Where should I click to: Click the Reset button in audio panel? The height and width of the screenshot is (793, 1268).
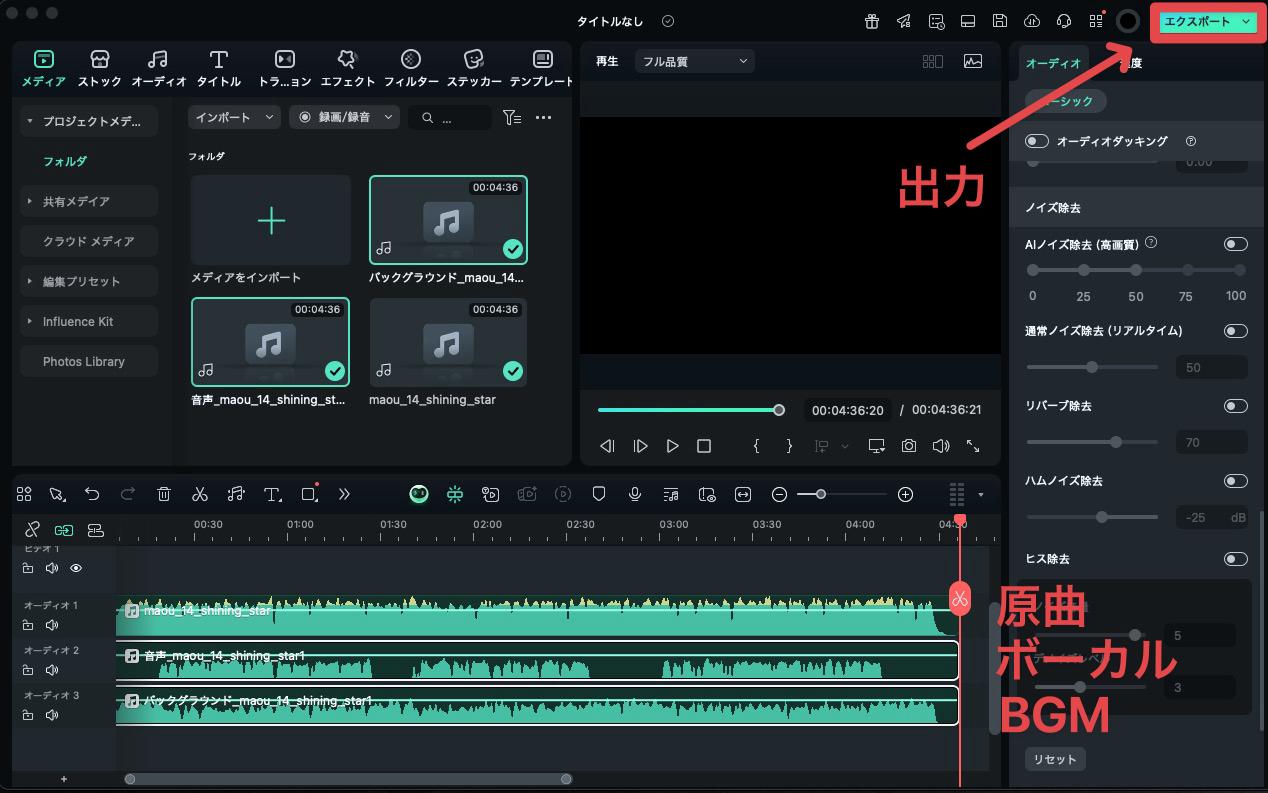pyautogui.click(x=1054, y=759)
